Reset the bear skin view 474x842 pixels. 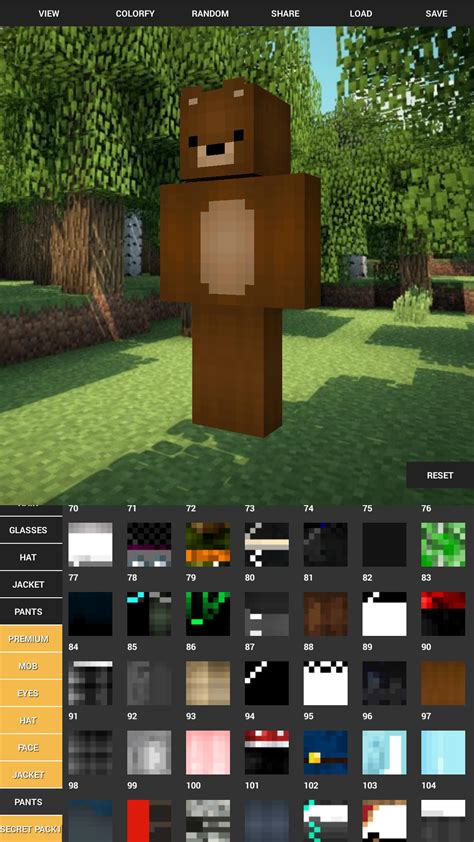pos(440,475)
